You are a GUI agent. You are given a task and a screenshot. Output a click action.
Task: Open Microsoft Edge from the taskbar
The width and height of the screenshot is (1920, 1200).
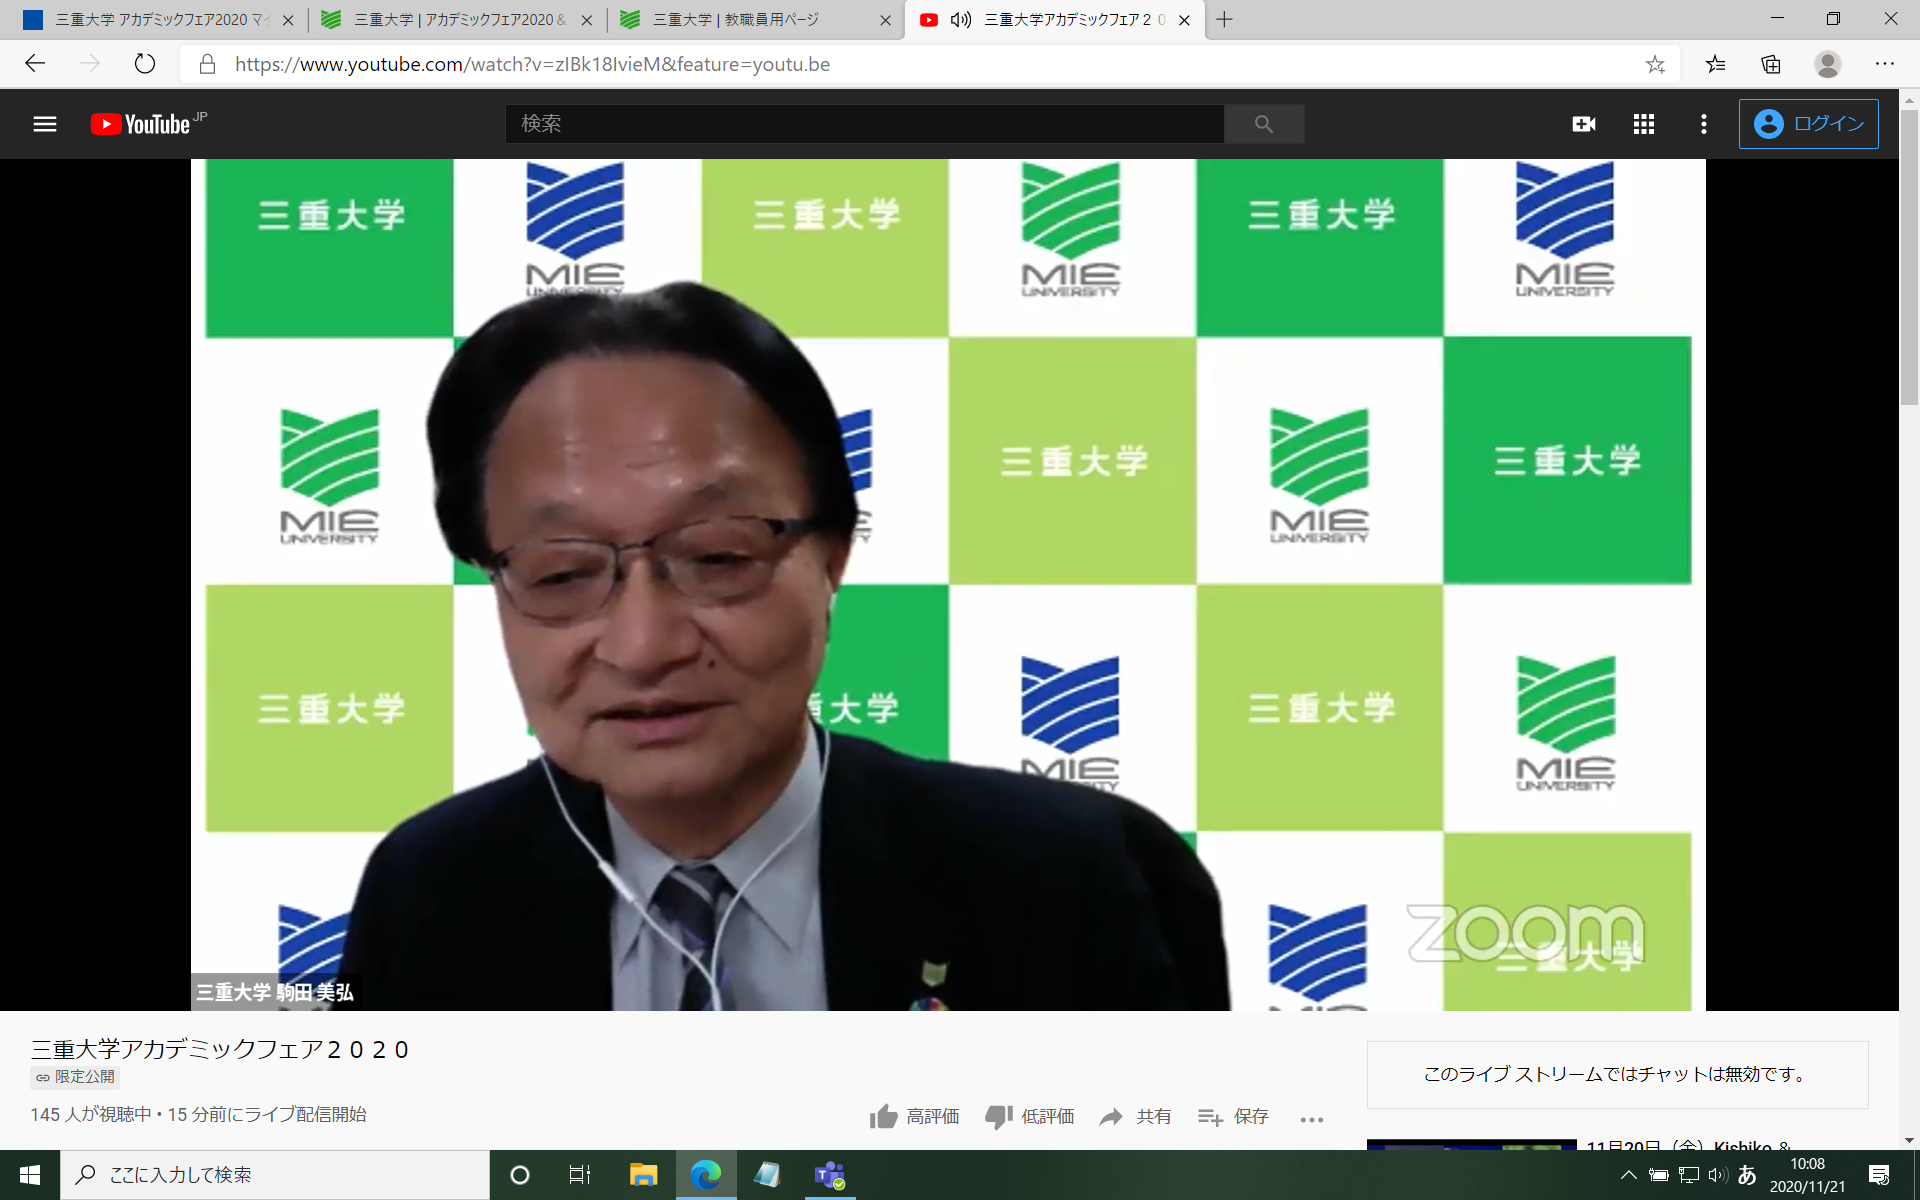point(706,1175)
